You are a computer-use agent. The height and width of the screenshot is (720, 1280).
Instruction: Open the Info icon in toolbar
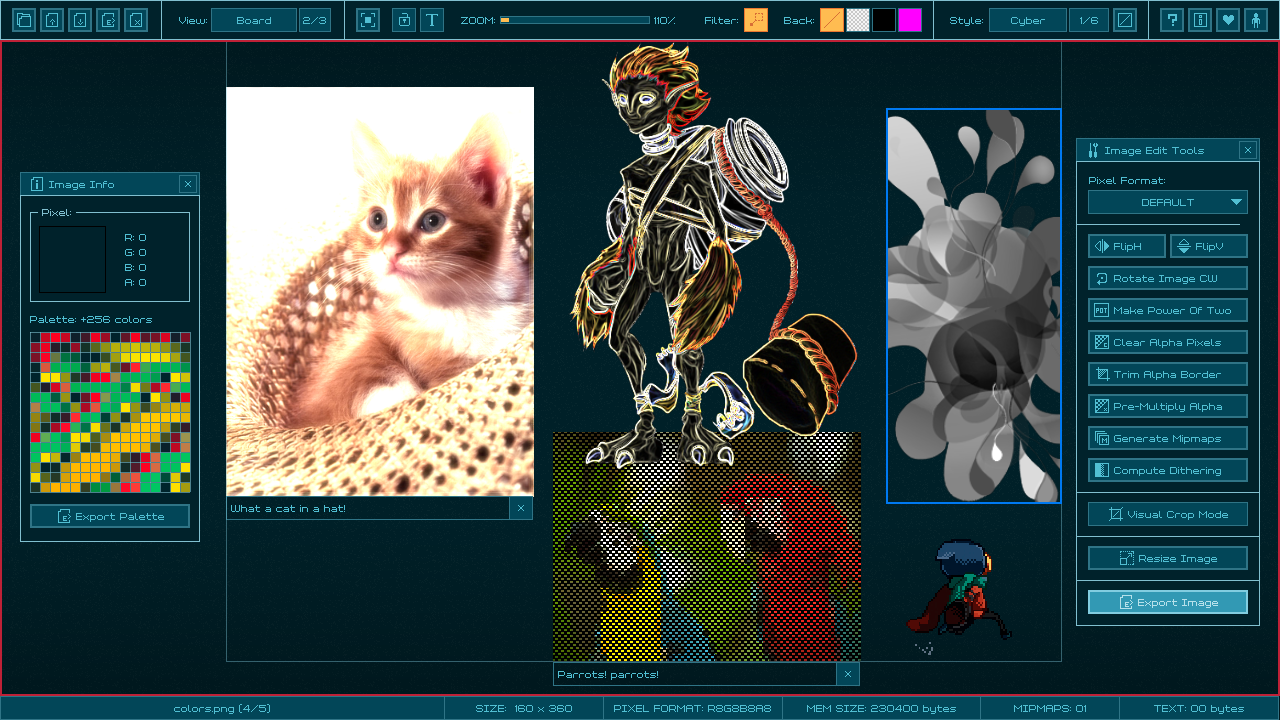coord(1200,20)
